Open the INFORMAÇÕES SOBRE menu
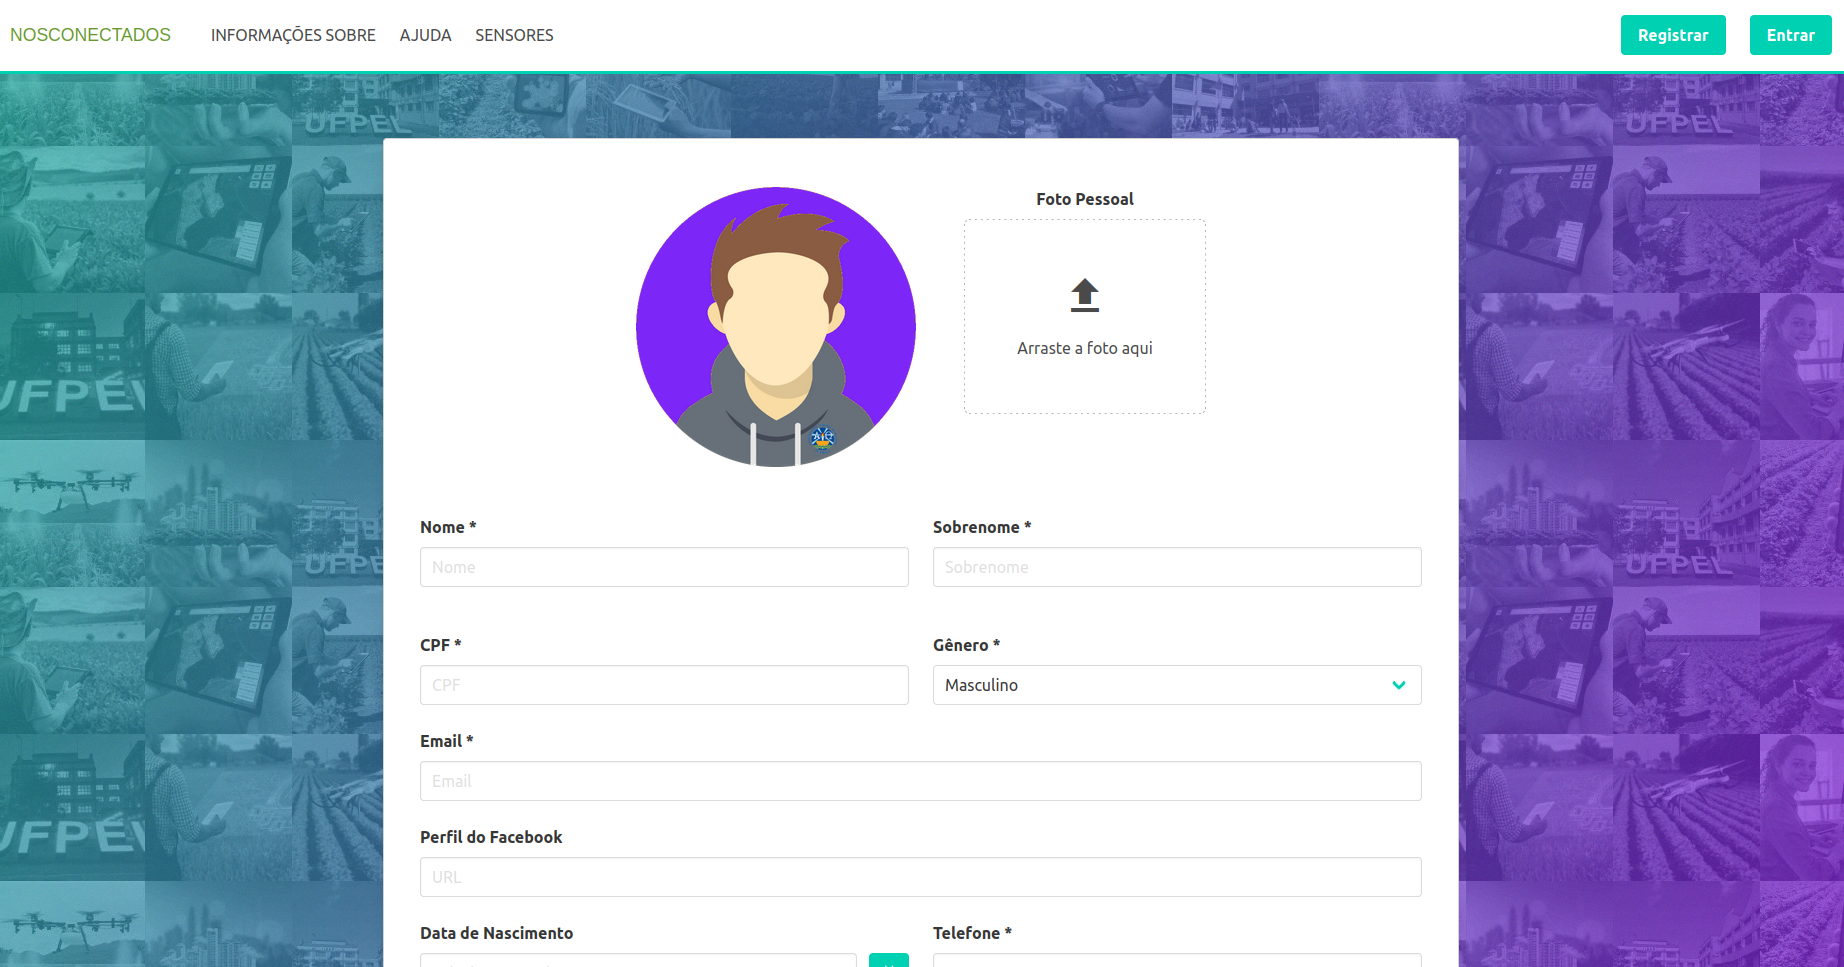Image resolution: width=1844 pixels, height=967 pixels. pos(293,35)
